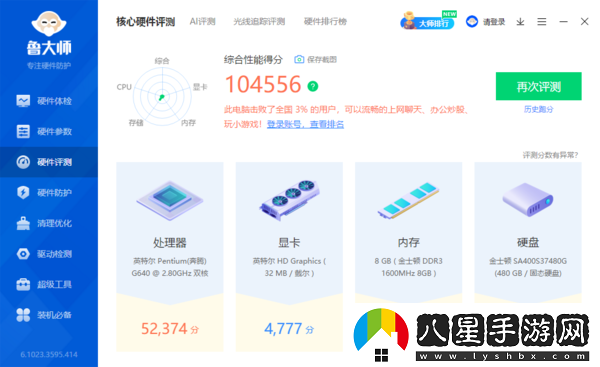Screen dimensions: 600x367
Task: Click the HD Graphics description text
Action: pyautogui.click(x=289, y=267)
